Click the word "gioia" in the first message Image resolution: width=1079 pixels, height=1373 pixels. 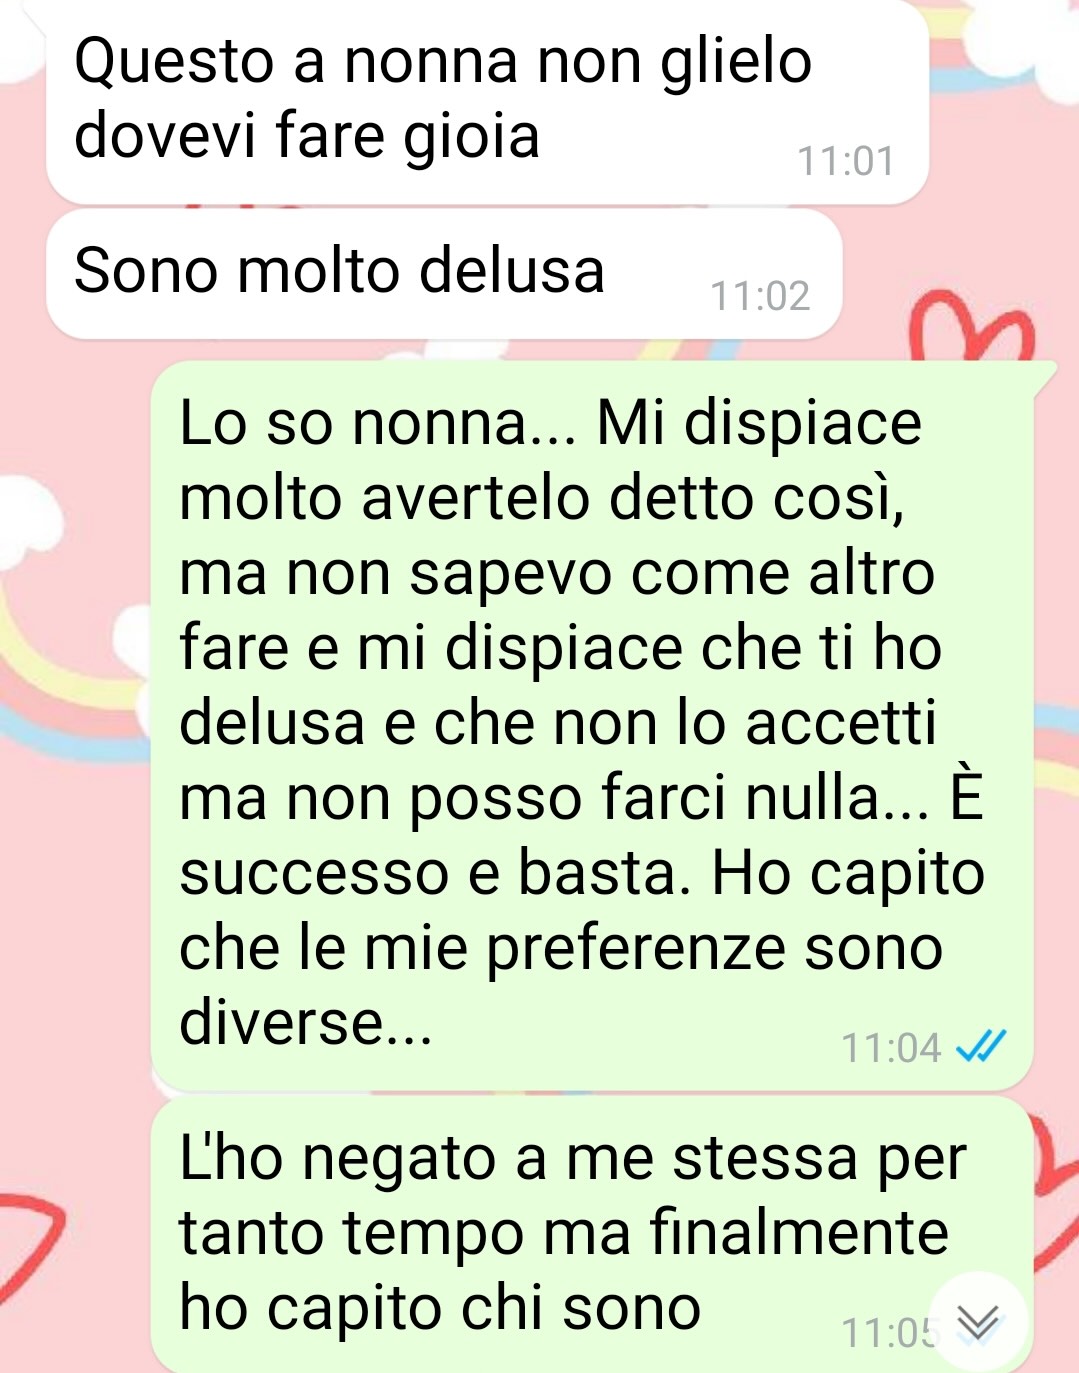[471, 138]
